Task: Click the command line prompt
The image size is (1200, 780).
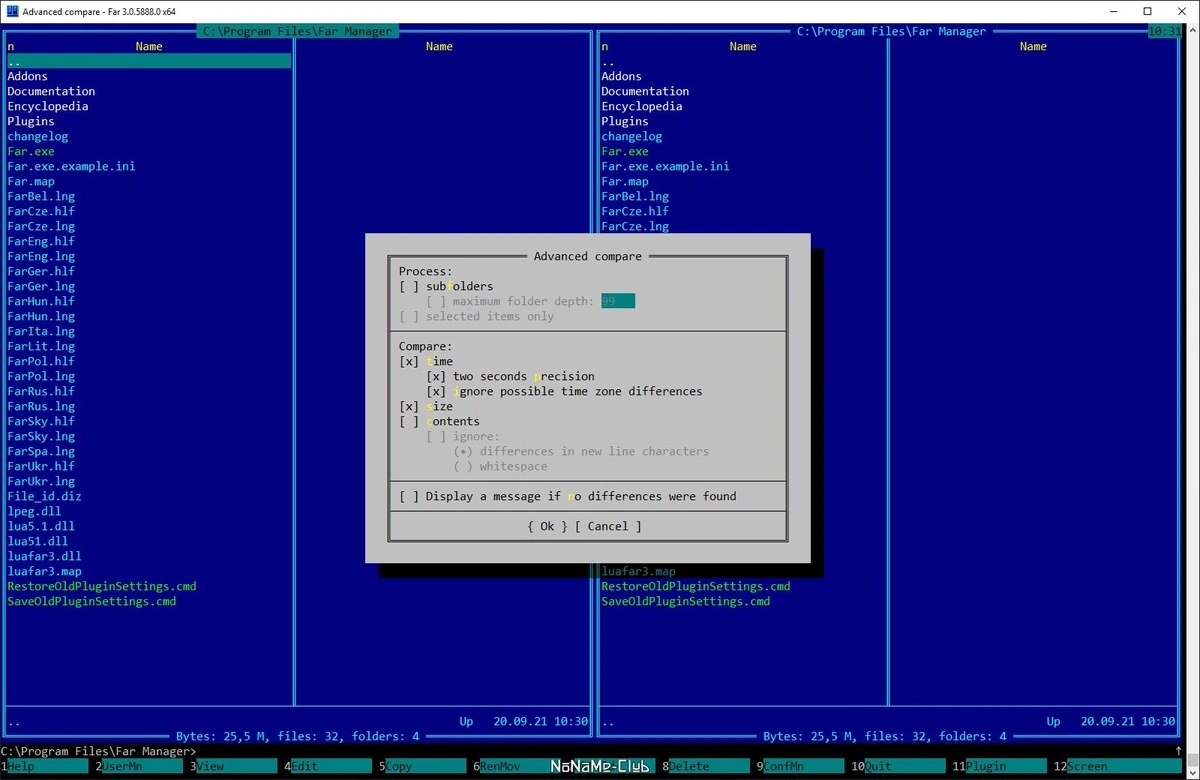Action: point(99,751)
